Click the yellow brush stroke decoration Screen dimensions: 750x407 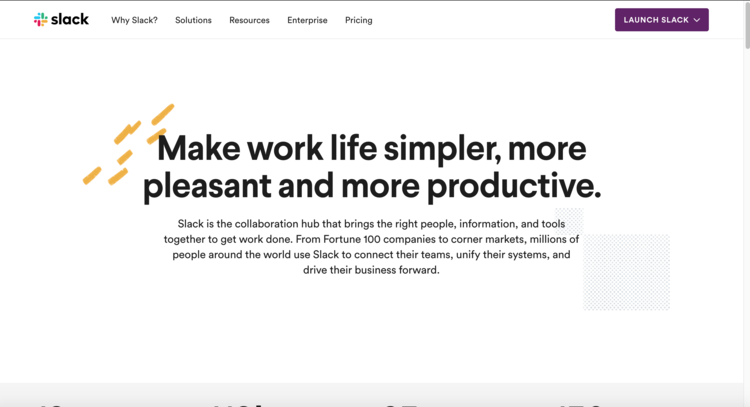128,143
